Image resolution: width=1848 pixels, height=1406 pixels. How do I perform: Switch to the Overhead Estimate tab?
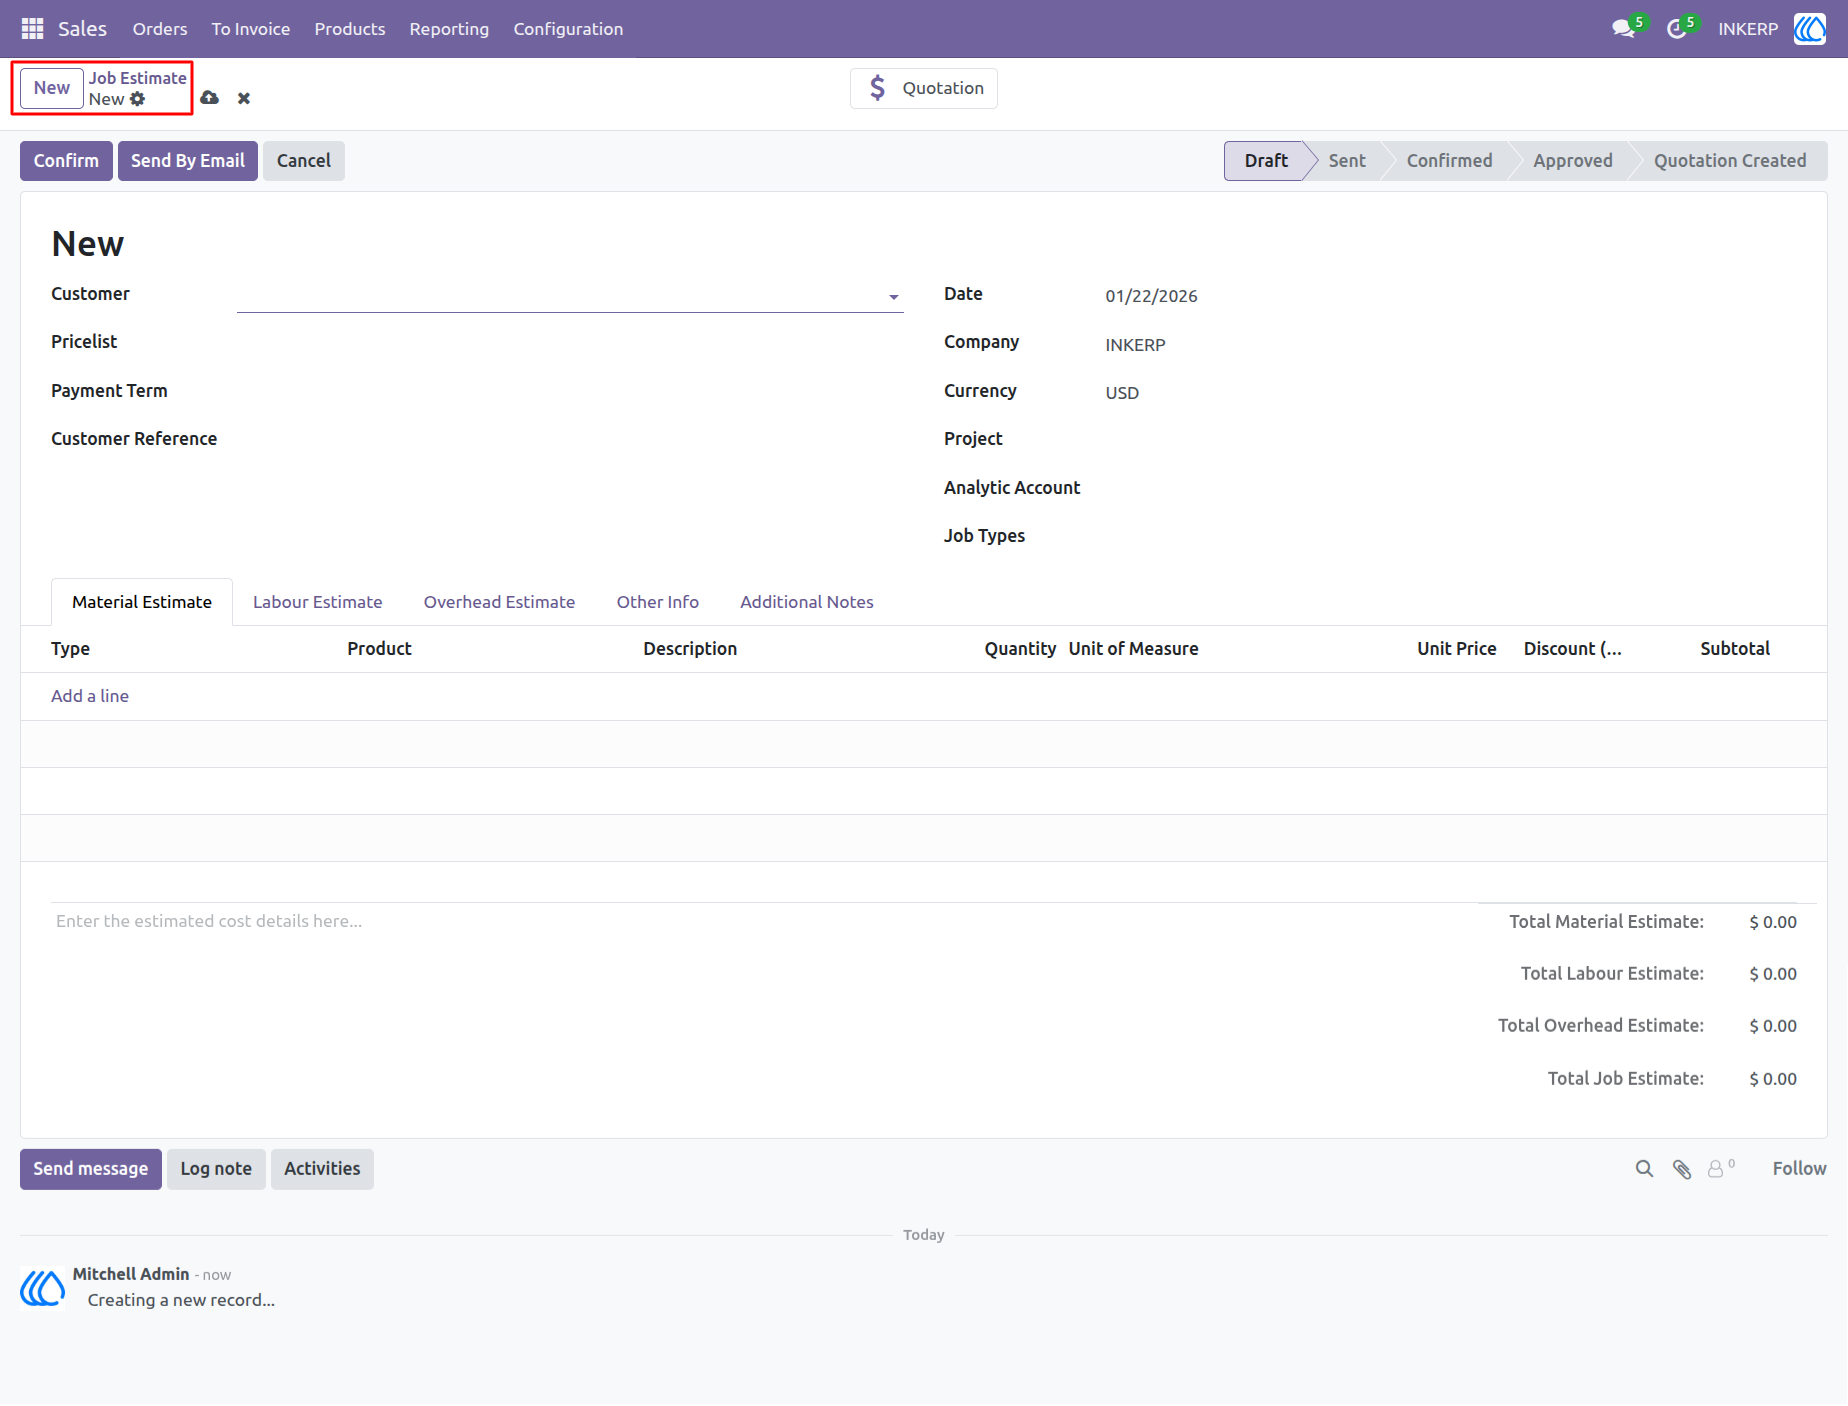click(499, 602)
